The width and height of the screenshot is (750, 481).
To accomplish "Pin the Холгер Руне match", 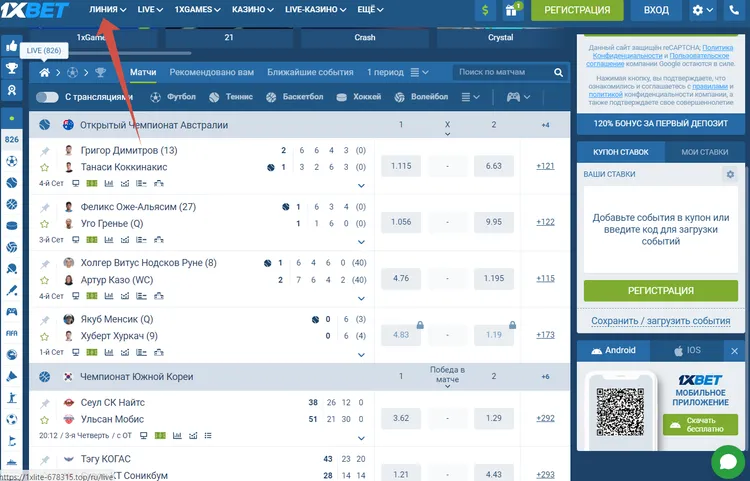I will click(x=44, y=264).
